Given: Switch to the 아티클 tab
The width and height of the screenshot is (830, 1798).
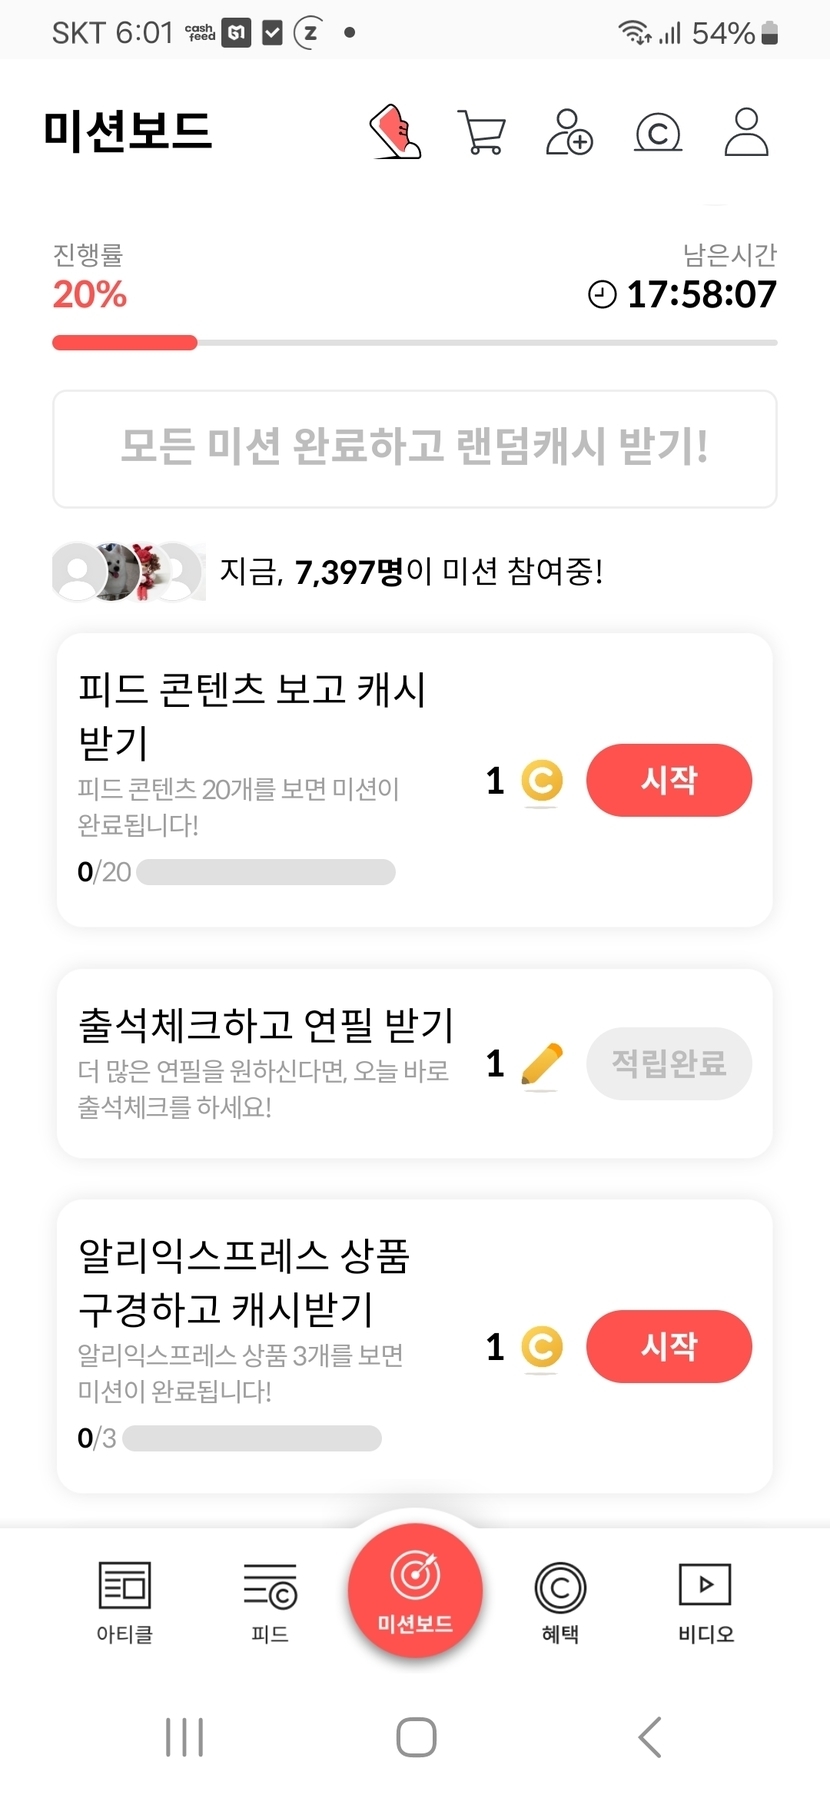Looking at the screenshot, I should 125,1602.
